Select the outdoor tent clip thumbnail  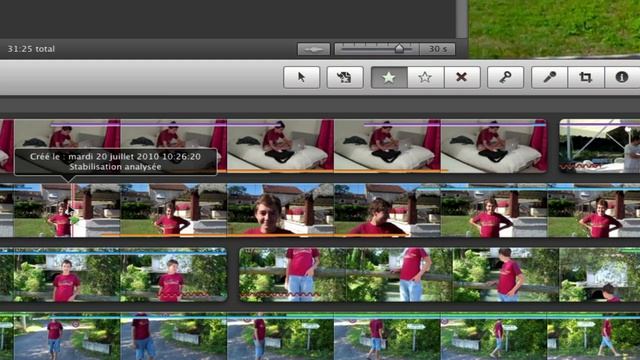(600, 146)
